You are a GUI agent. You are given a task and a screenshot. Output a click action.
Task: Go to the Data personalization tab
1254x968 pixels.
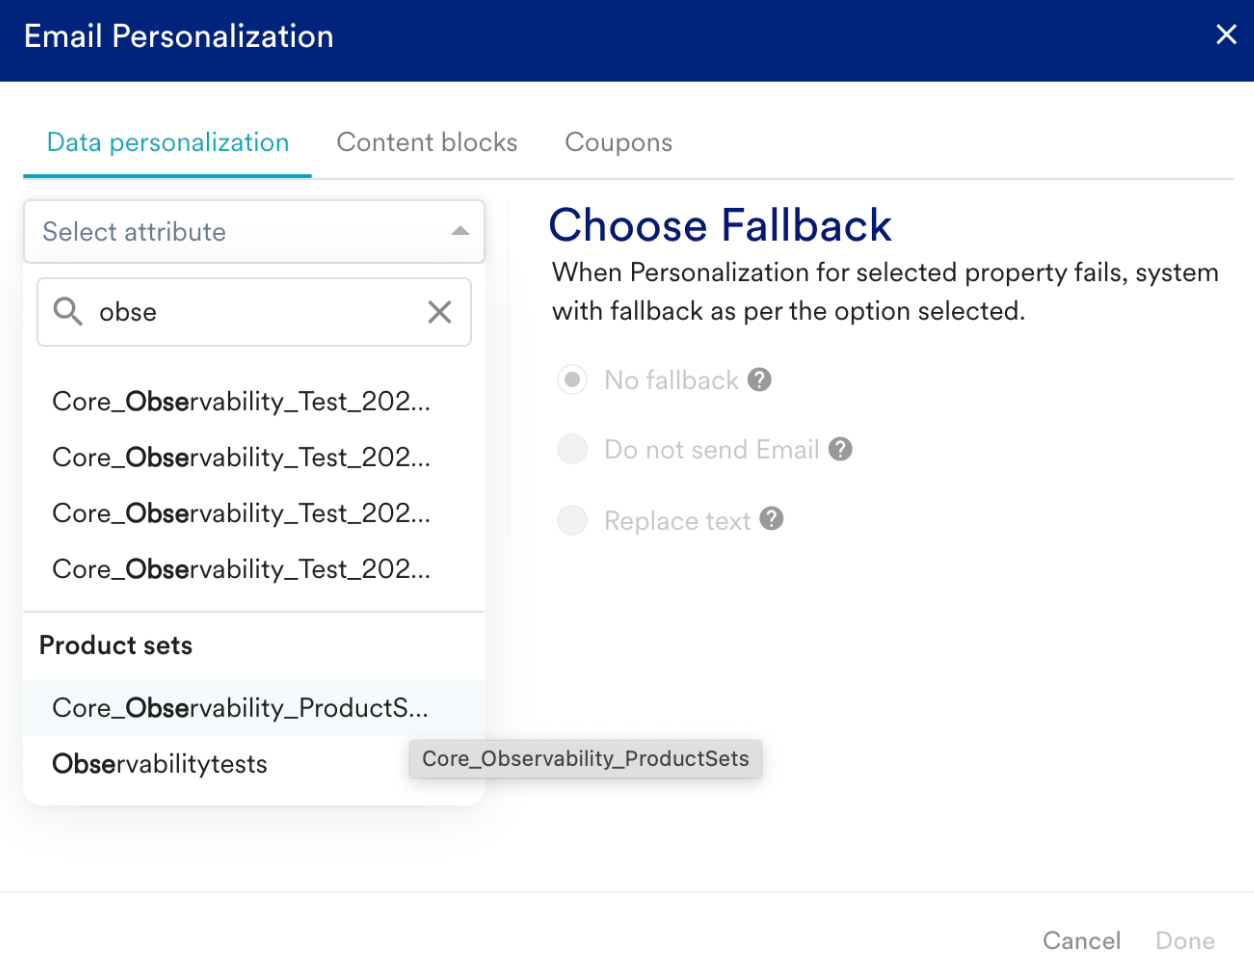coord(168,142)
